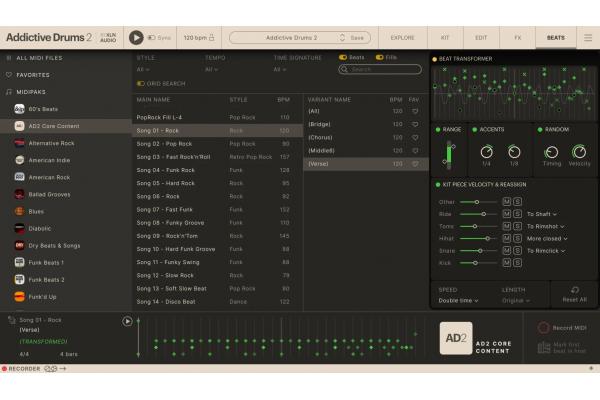Select the Dry Beats & Songs MIDIpak icon
This screenshot has width=600, height=400.
(19, 245)
